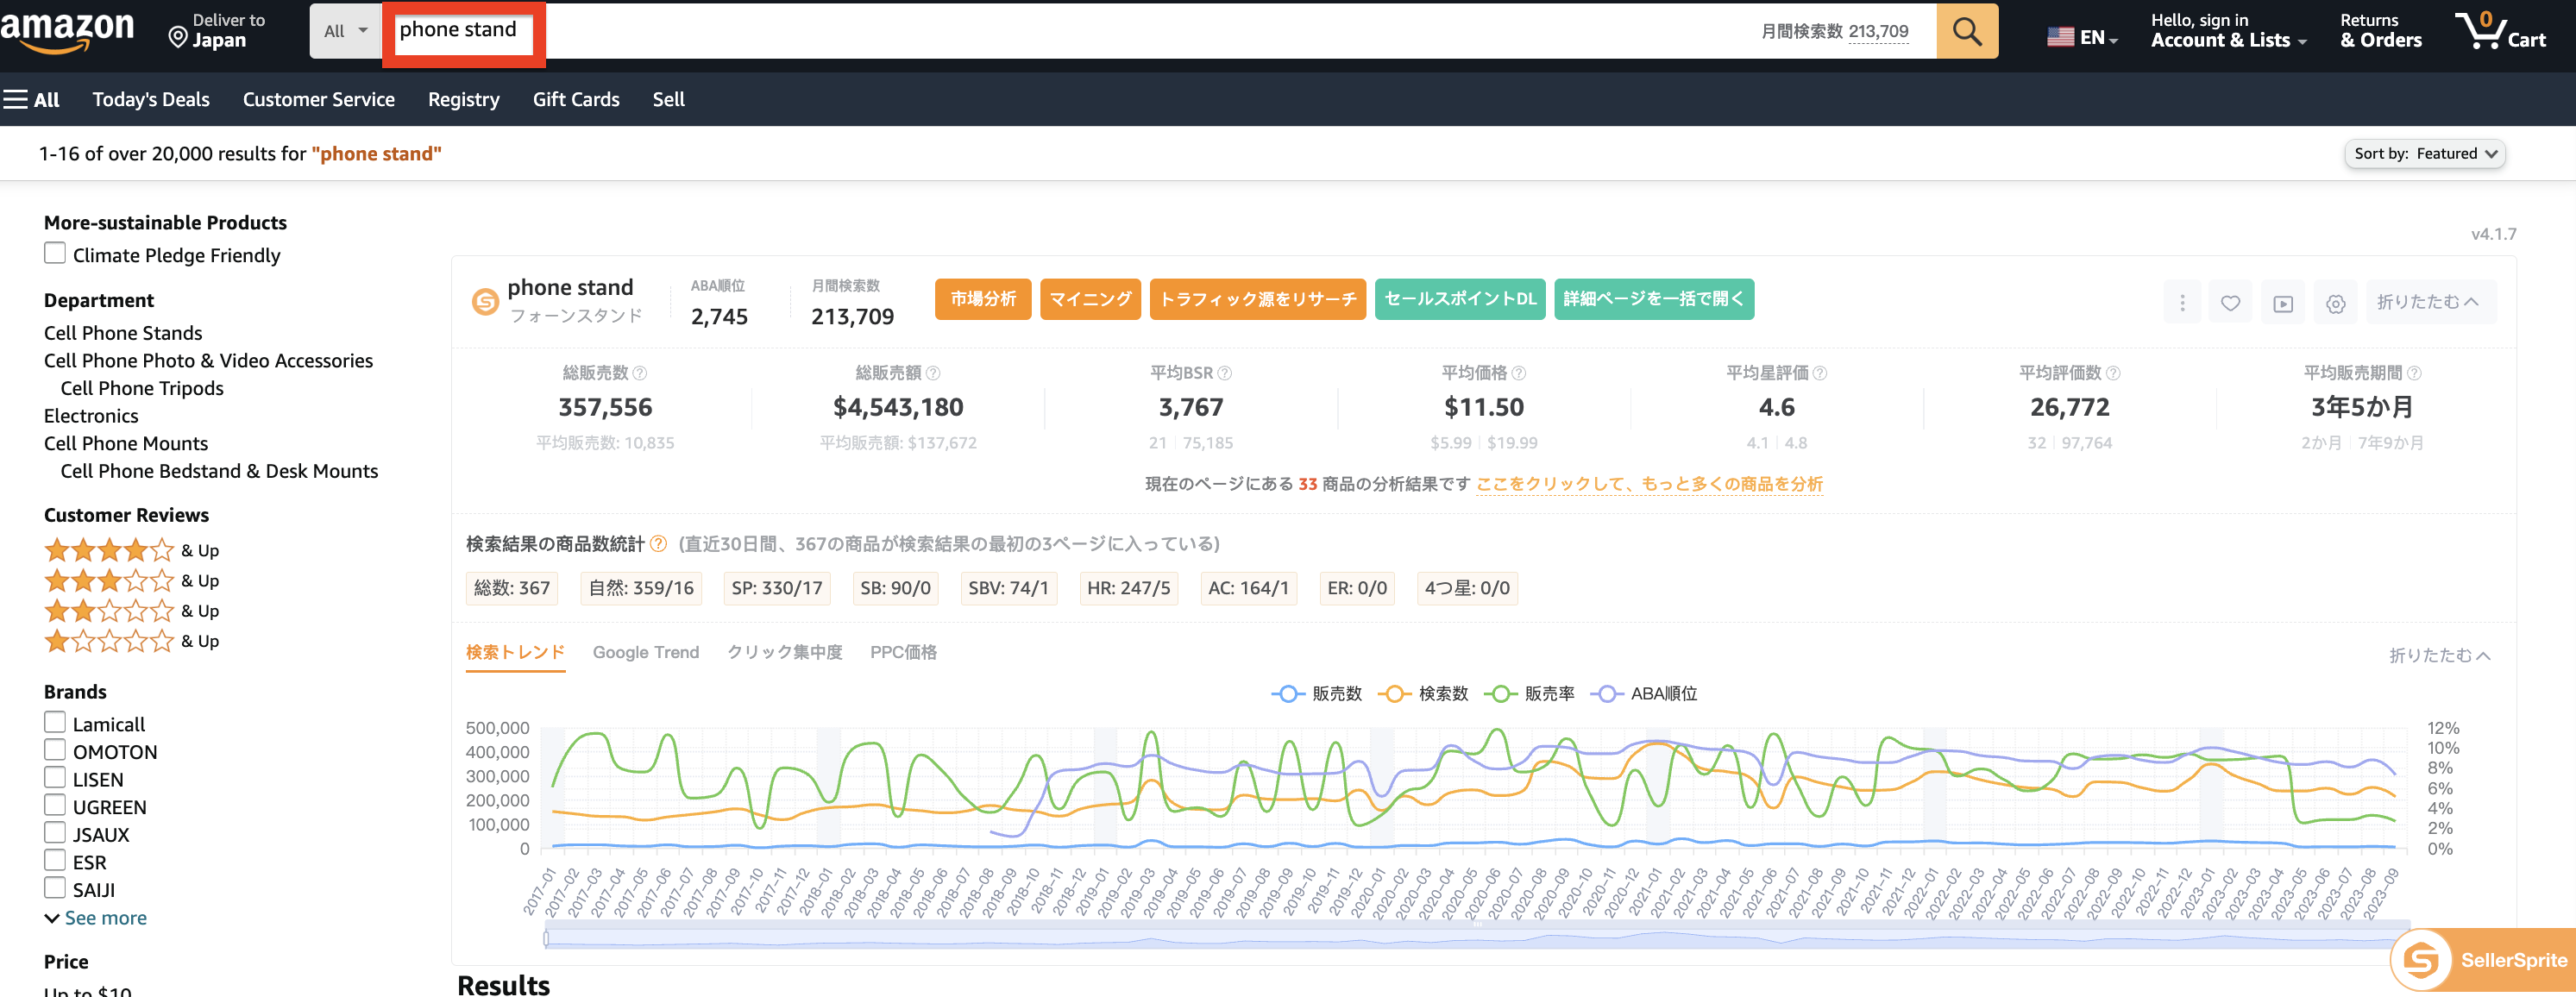Click the phone stand search input field
Screen dimensions: 2576x997
[x=1160, y=31]
